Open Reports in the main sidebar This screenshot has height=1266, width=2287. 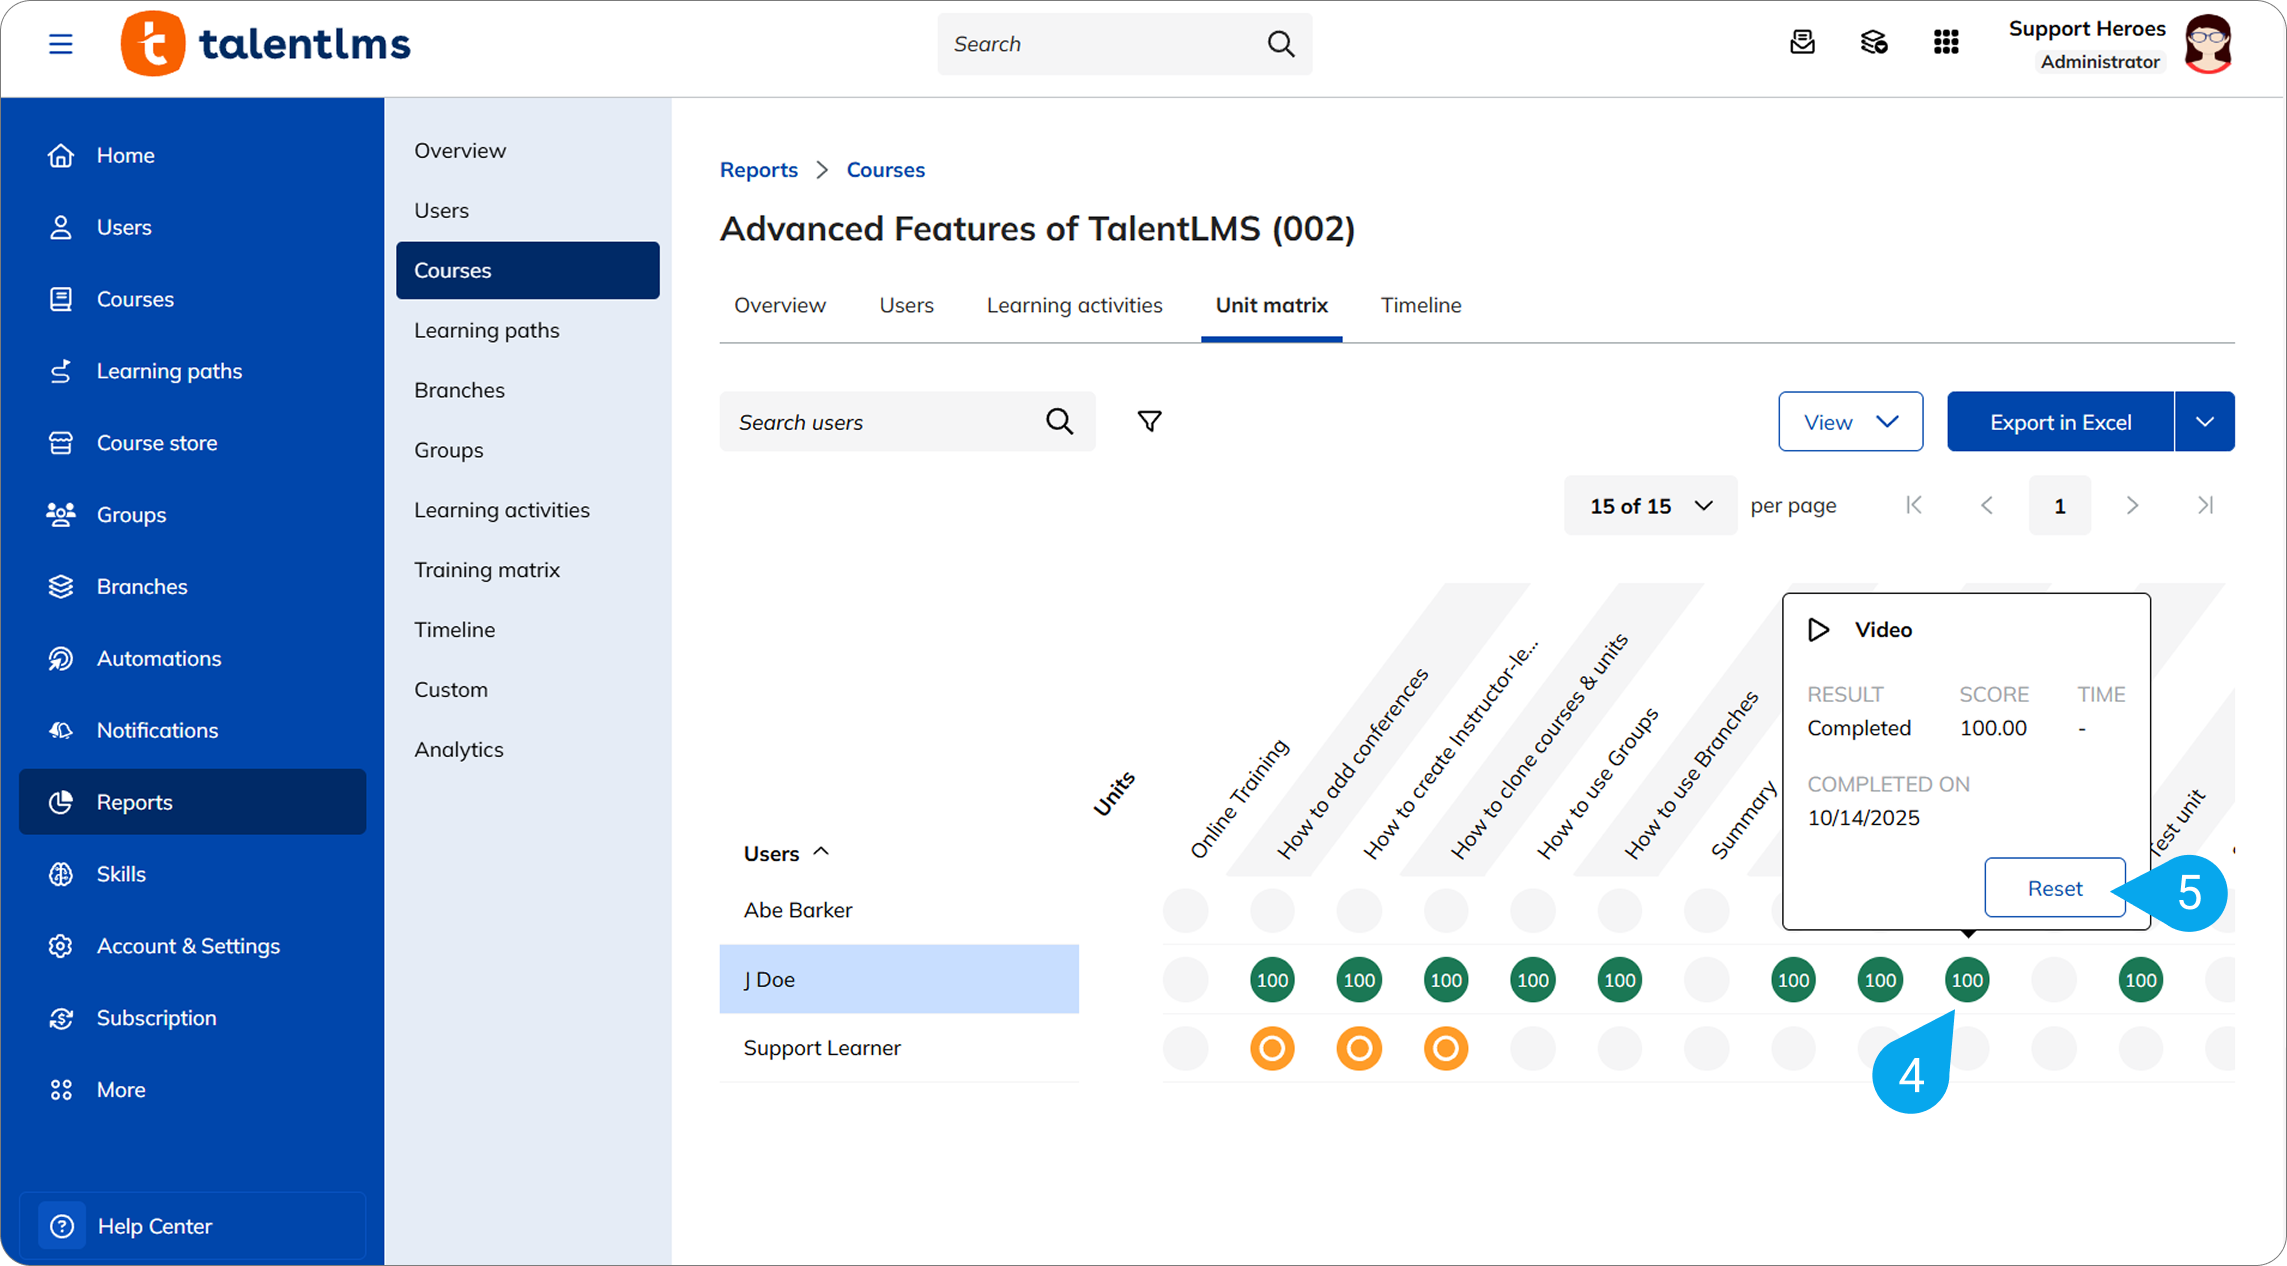tap(192, 802)
